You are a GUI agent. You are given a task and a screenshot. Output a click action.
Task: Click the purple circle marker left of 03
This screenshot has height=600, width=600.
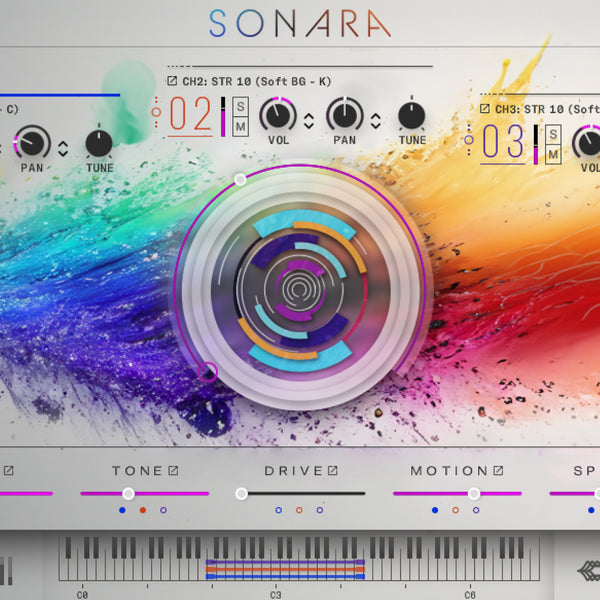(x=469, y=140)
